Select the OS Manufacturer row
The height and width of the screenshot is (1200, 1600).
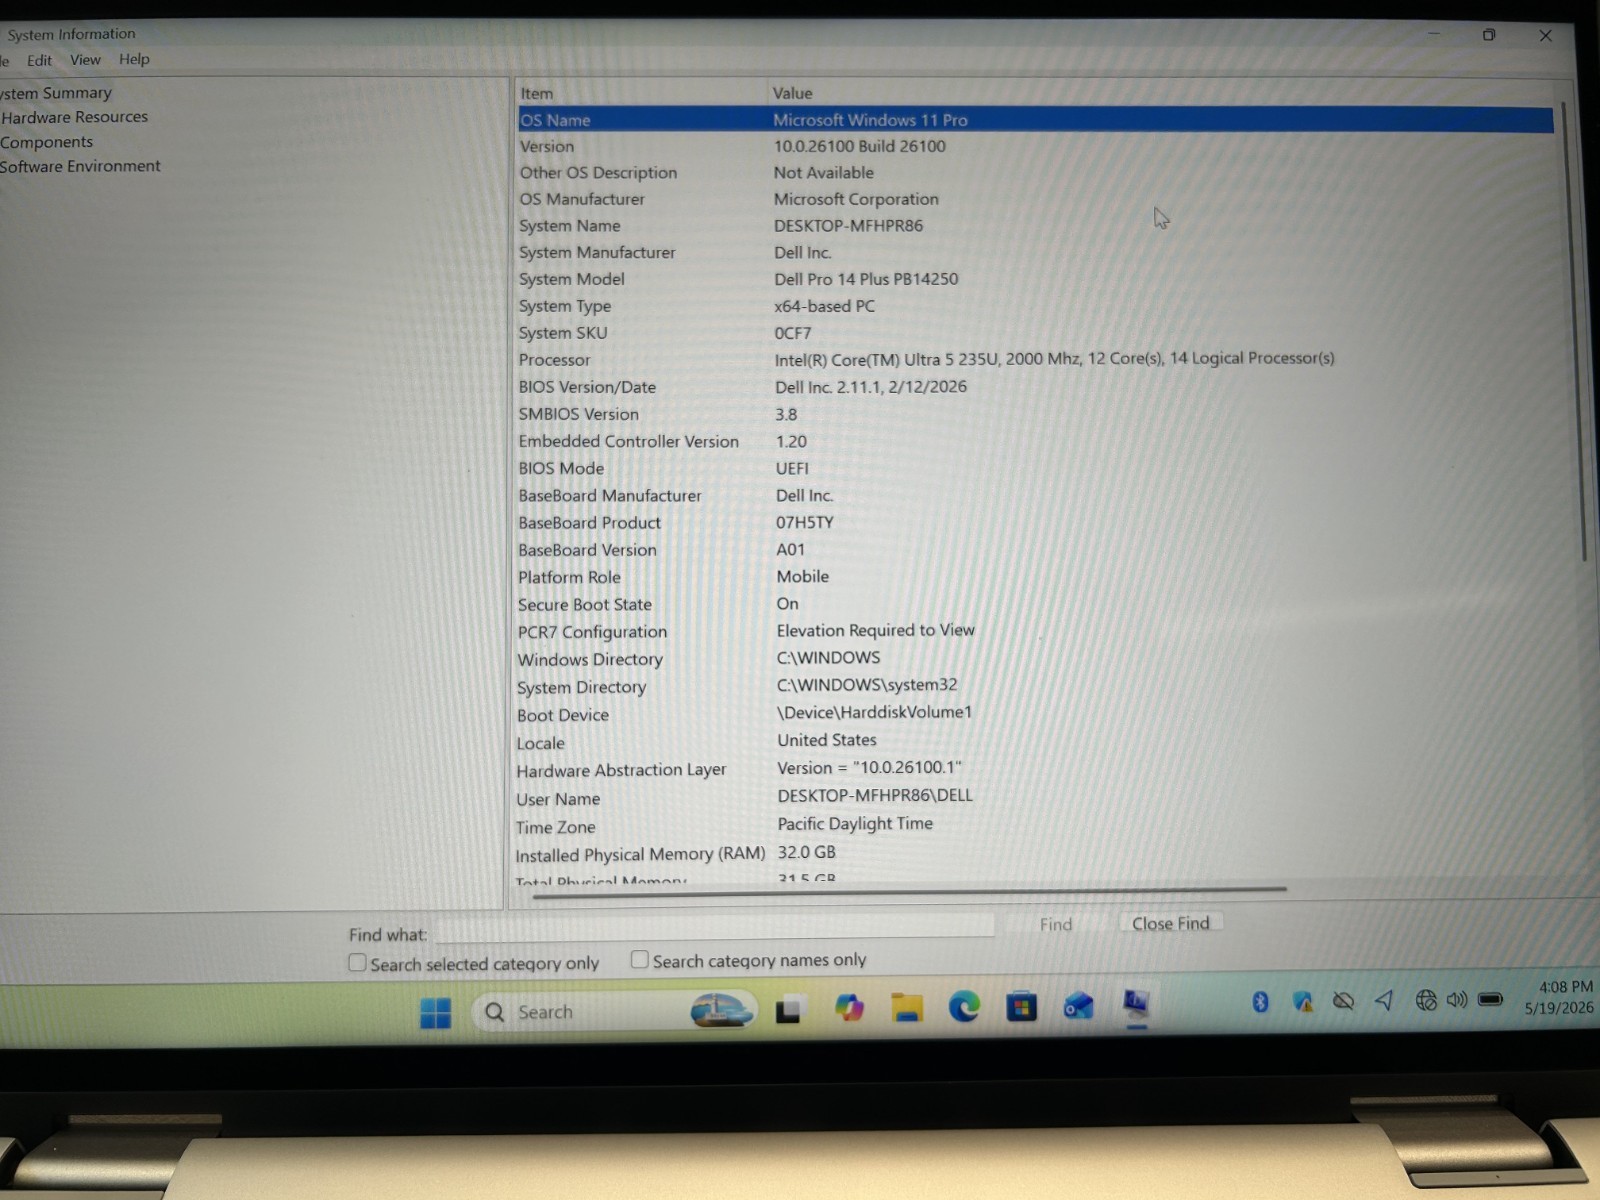point(1035,199)
